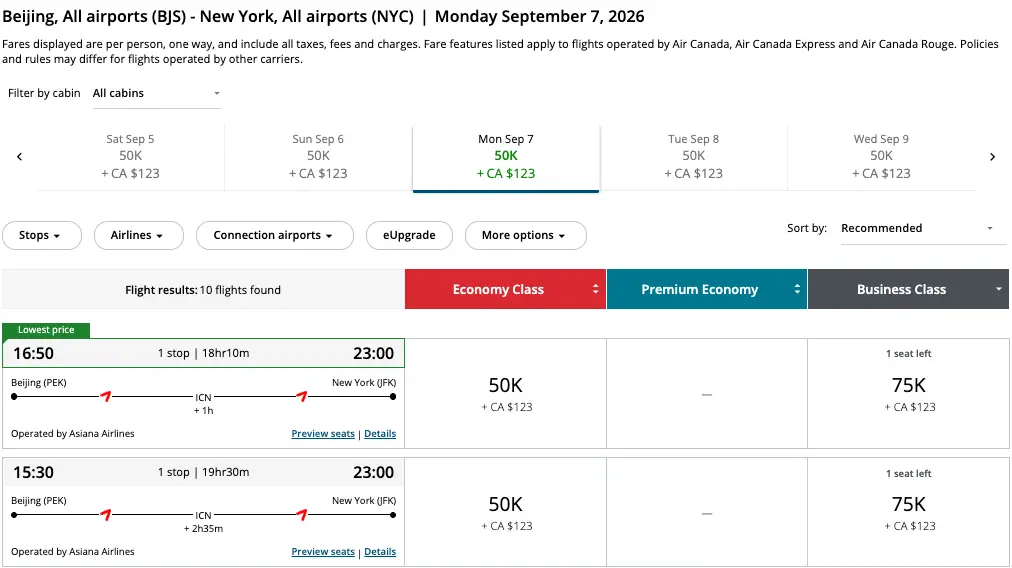Open the Airlines filter dropdown
1012x568 pixels.
coord(138,236)
